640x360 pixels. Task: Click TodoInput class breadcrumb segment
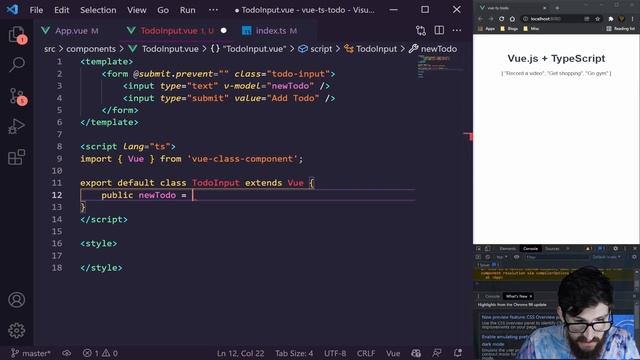point(376,49)
